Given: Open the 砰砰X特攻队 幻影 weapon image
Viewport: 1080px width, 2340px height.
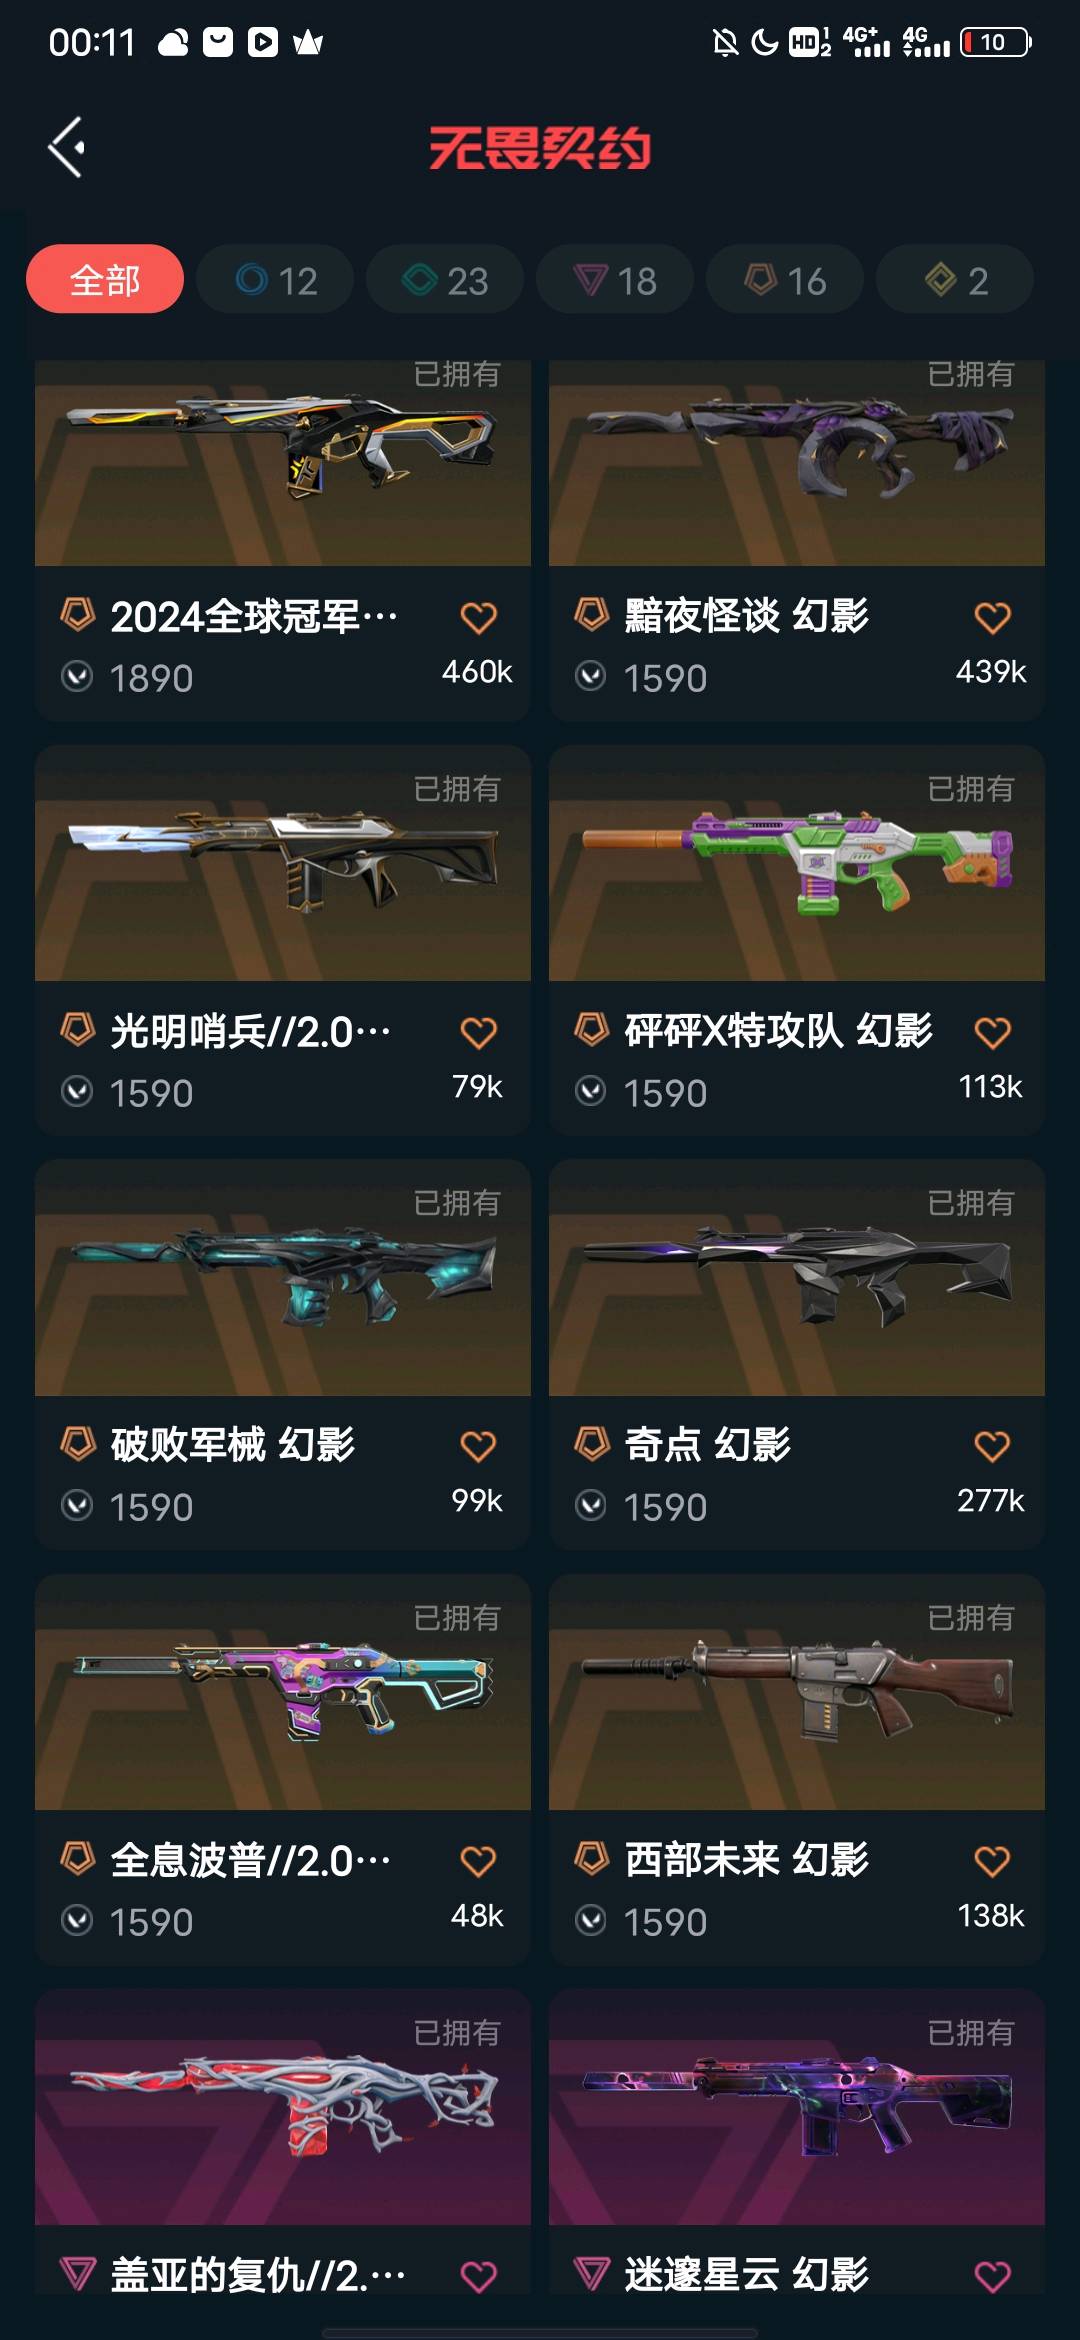Looking at the screenshot, I should tap(797, 863).
